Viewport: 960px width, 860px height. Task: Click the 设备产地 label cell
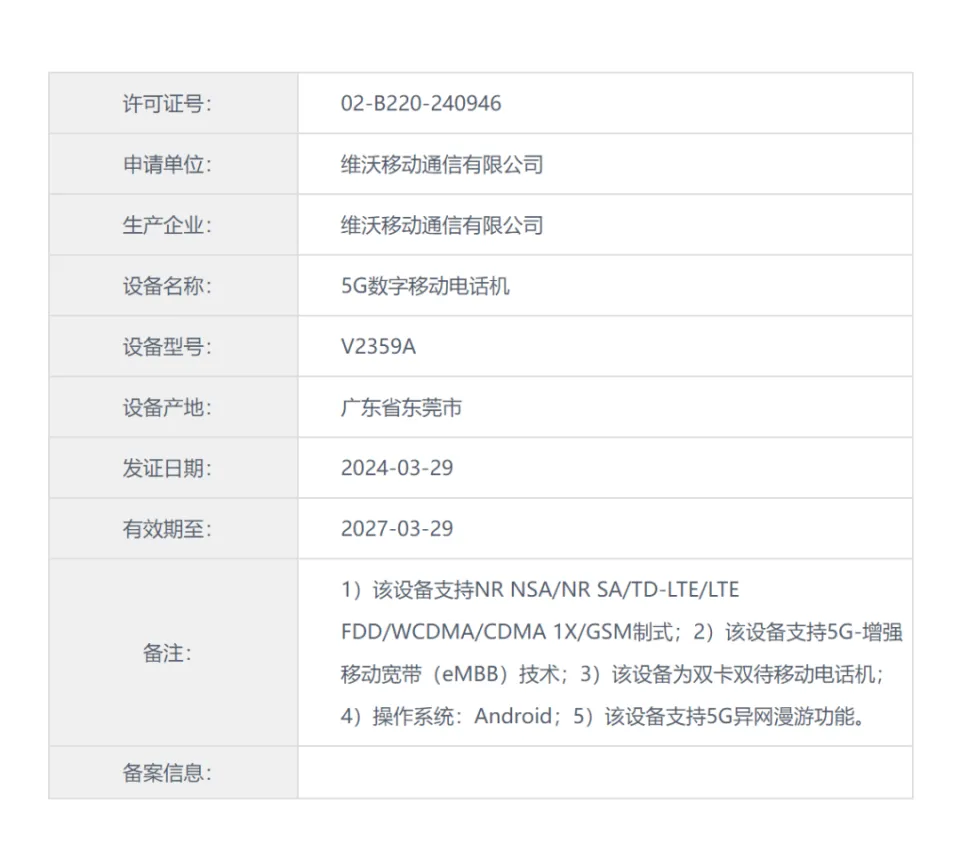pyautogui.click(x=167, y=408)
